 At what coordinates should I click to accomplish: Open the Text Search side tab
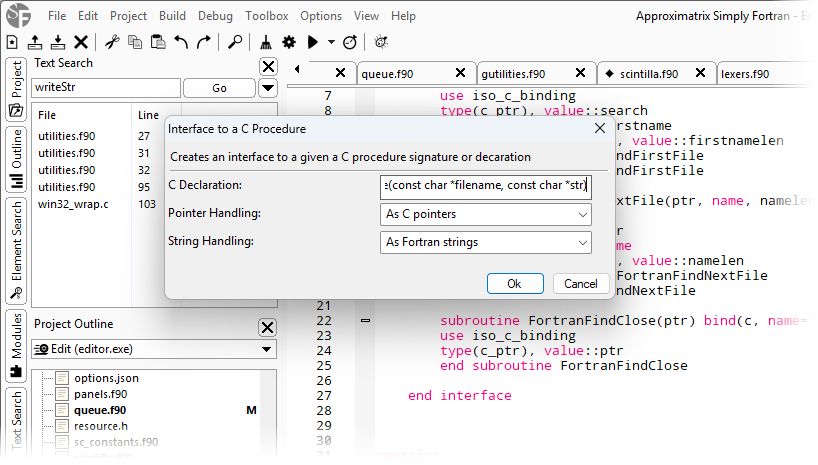tap(16, 423)
